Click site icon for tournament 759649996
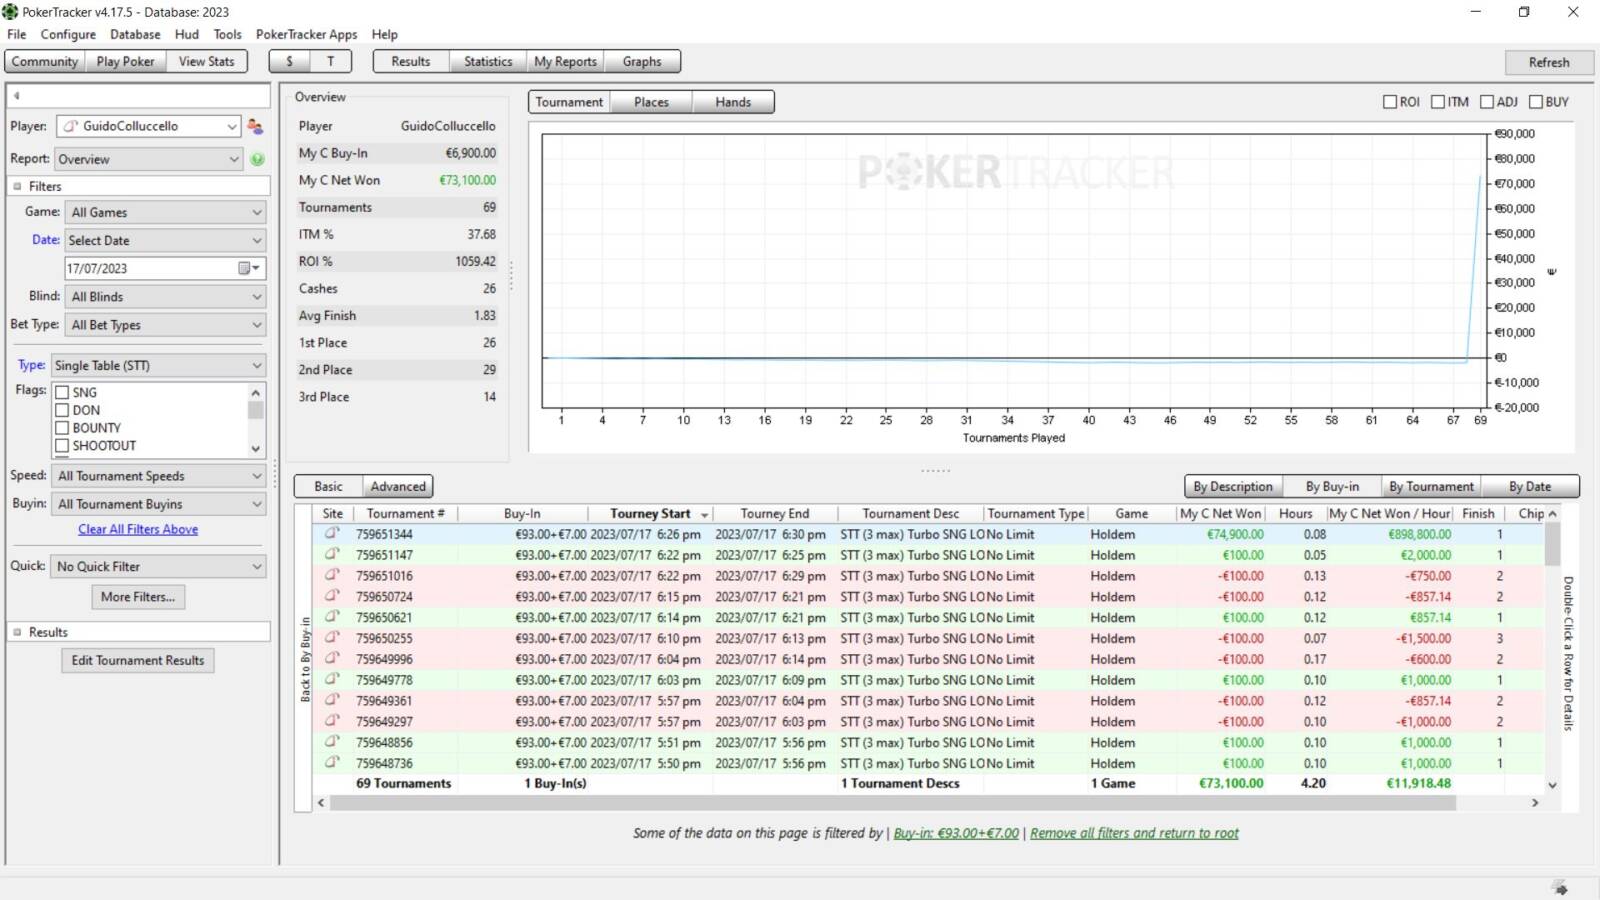Screen dimensions: 1600x900 332,658
